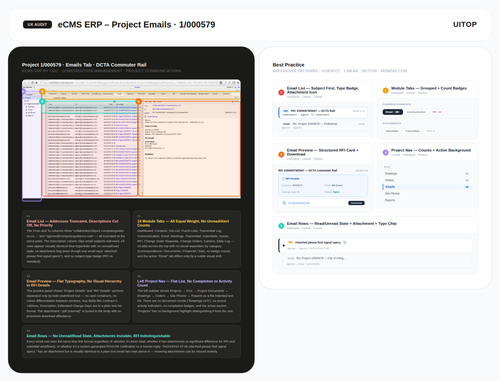Select the highlighted Emails nav item
The image size is (500, 381).
(427, 187)
